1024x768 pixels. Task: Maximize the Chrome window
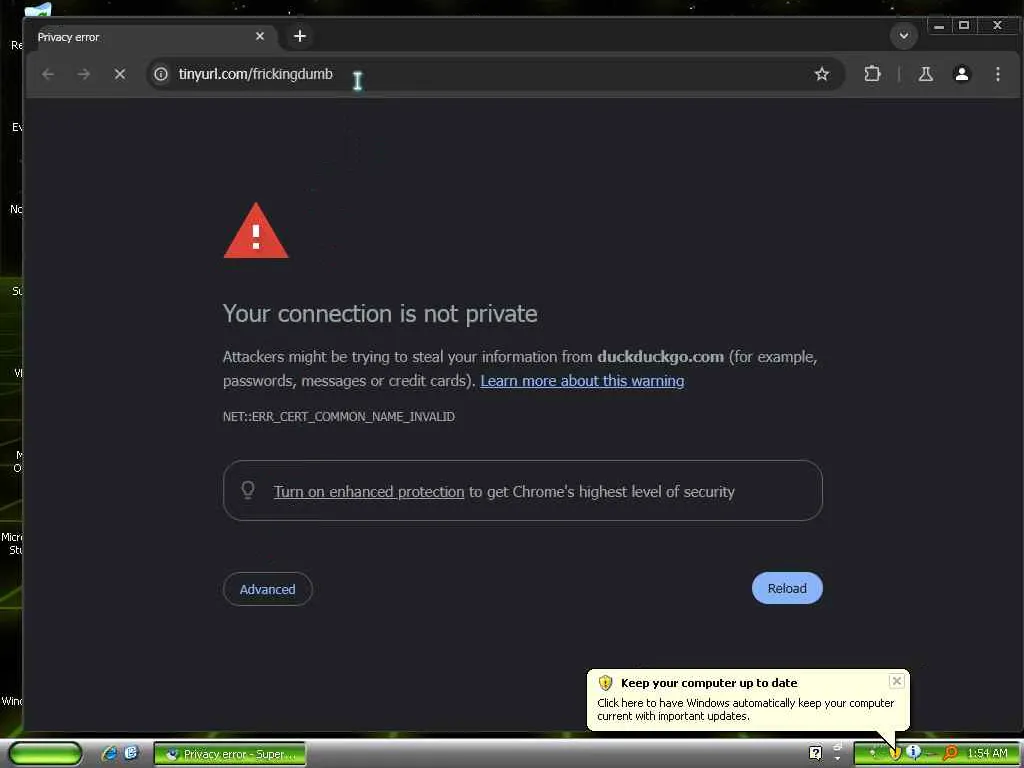pos(964,26)
